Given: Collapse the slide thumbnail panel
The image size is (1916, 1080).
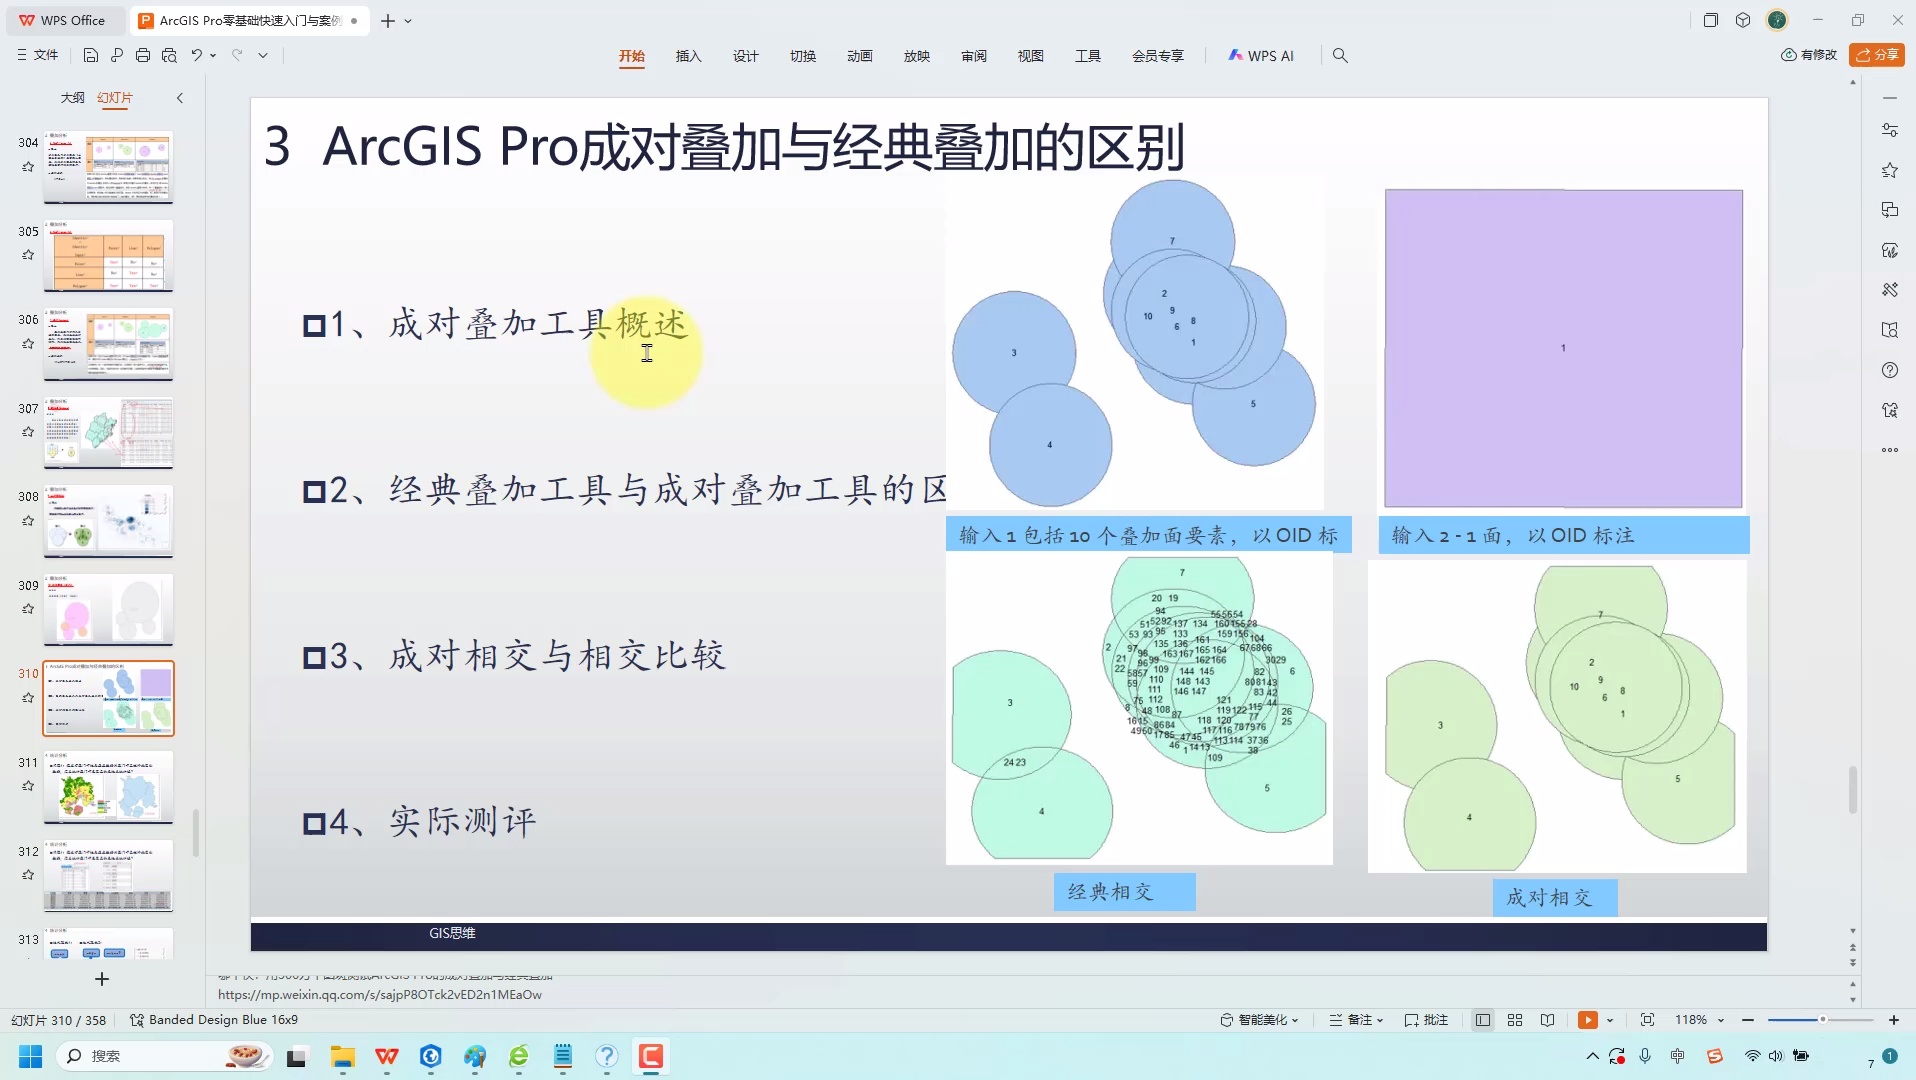Looking at the screenshot, I should pos(180,98).
